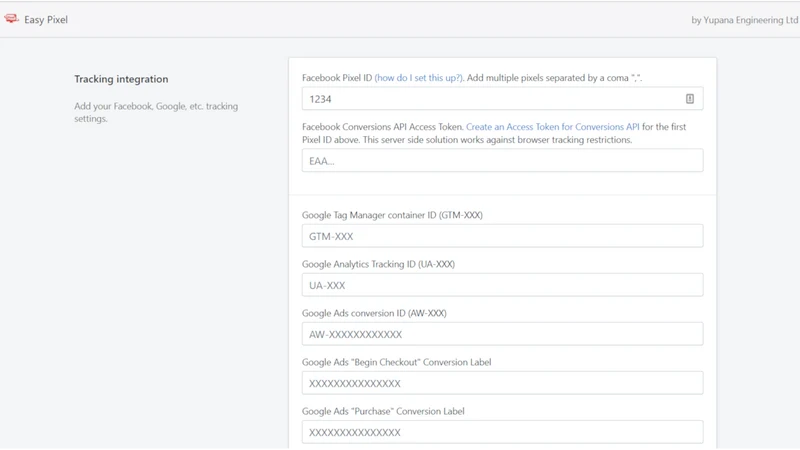
Task: Open the "how do I set this up?" link
Action: [418, 78]
